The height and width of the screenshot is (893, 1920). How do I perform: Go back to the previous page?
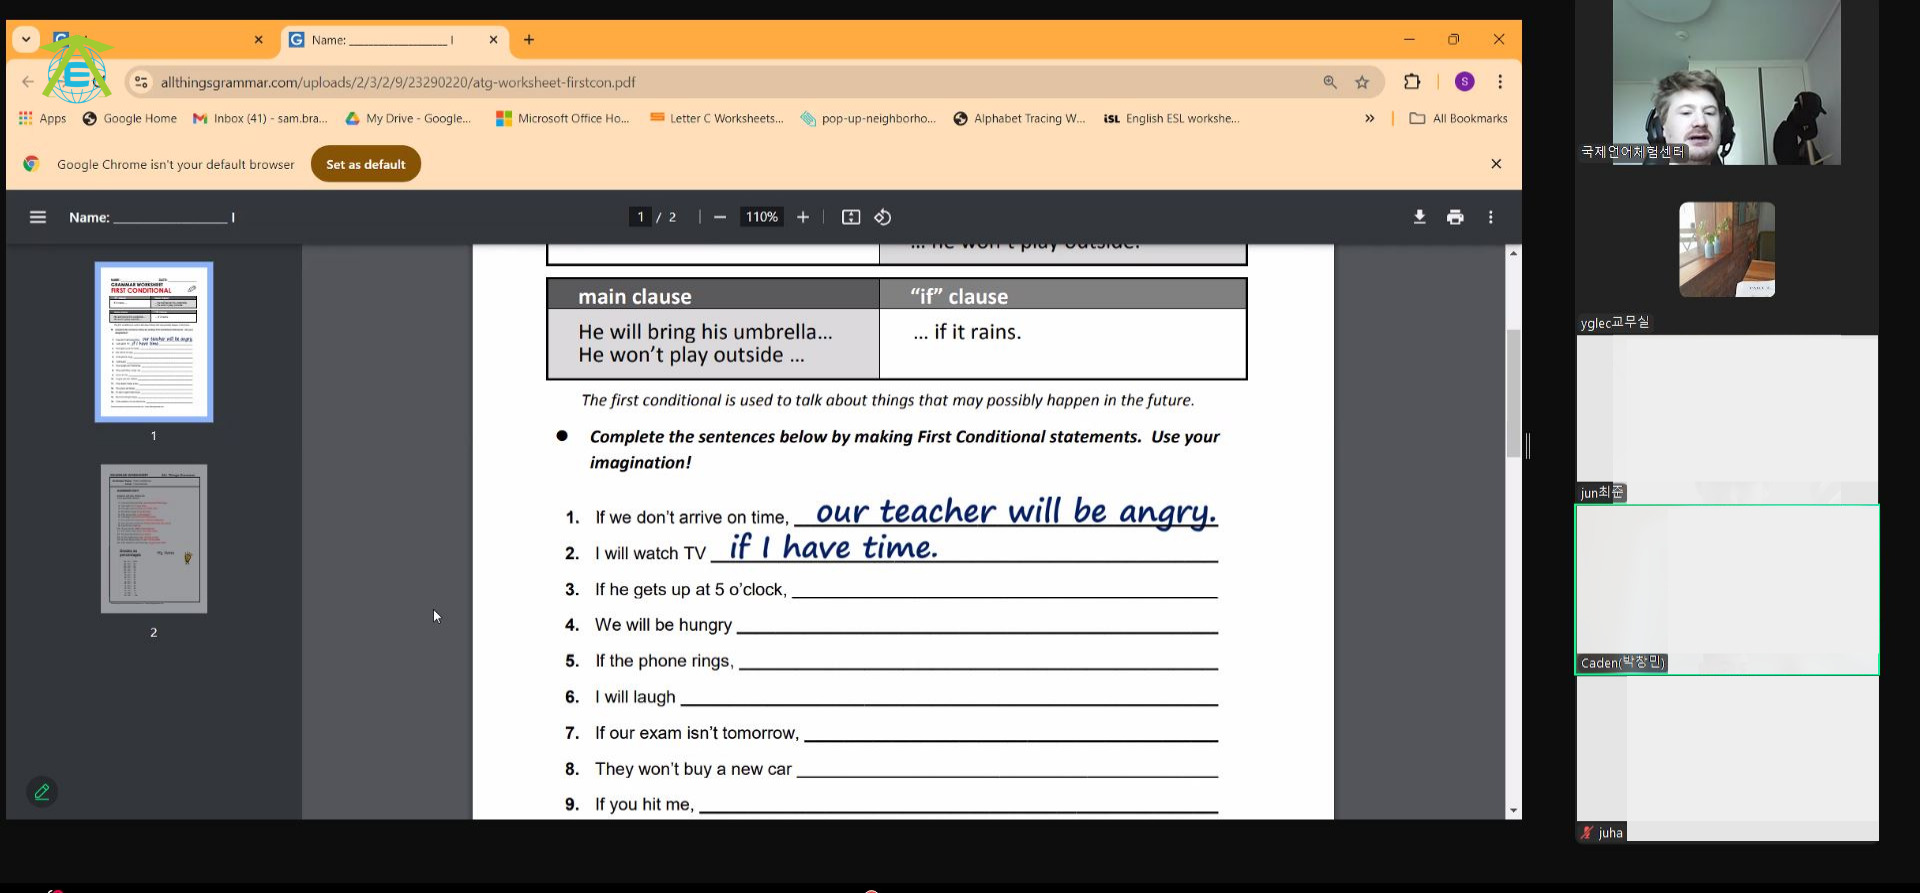coord(28,82)
